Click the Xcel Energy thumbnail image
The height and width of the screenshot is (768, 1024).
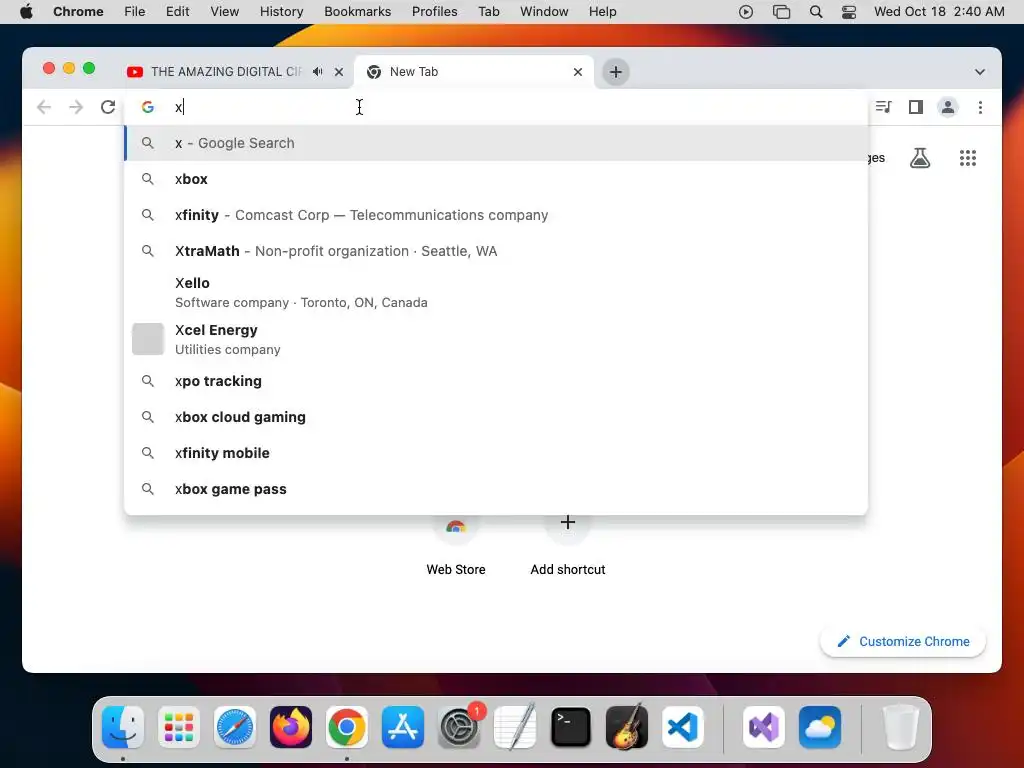click(148, 339)
